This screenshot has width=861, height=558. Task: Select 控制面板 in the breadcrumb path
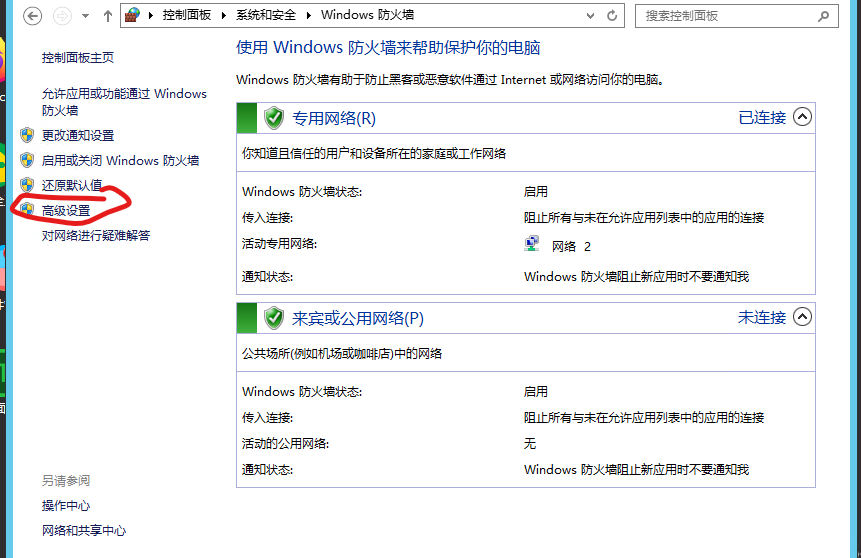pyautogui.click(x=186, y=16)
